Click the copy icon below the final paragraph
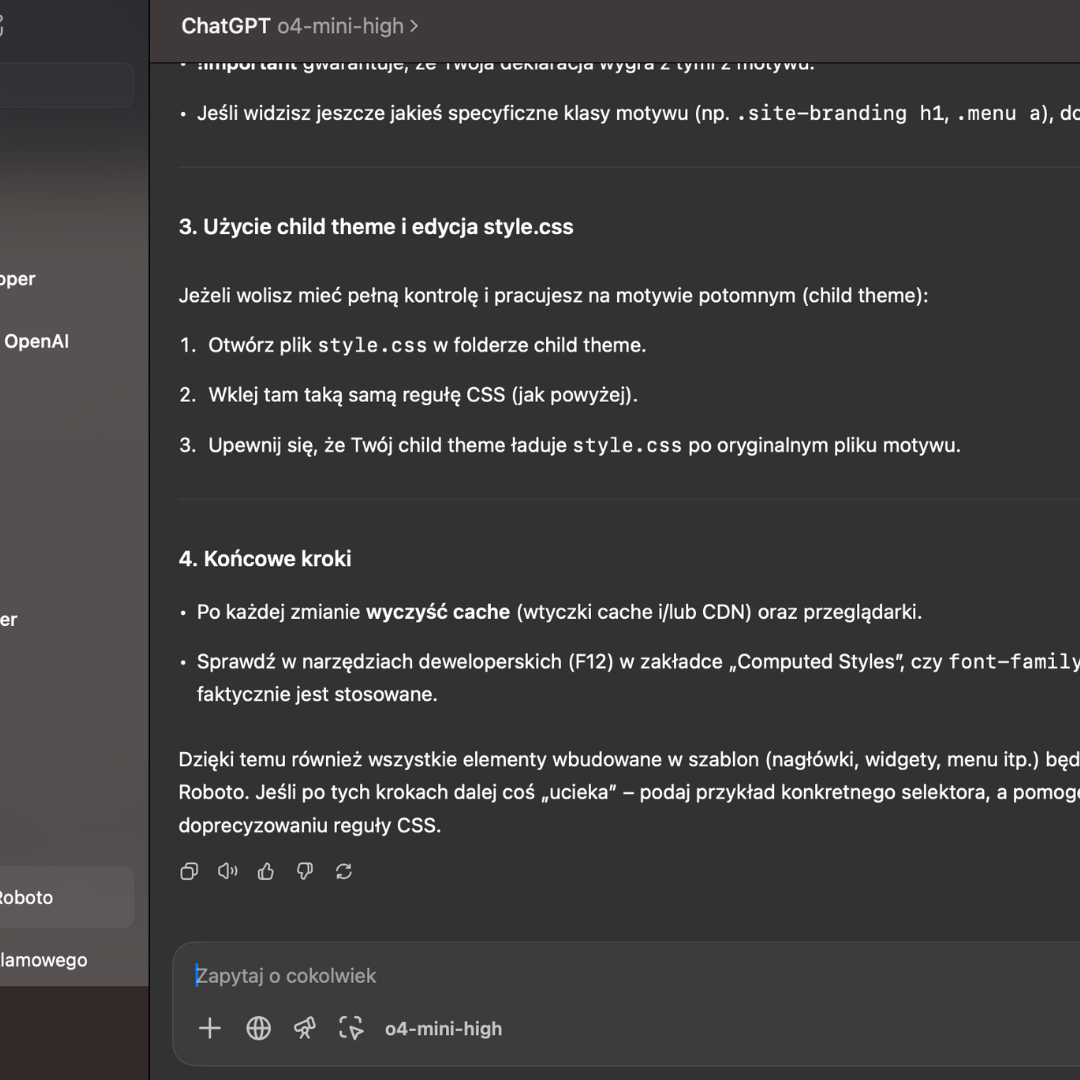Viewport: 1080px width, 1080px height. pos(189,871)
